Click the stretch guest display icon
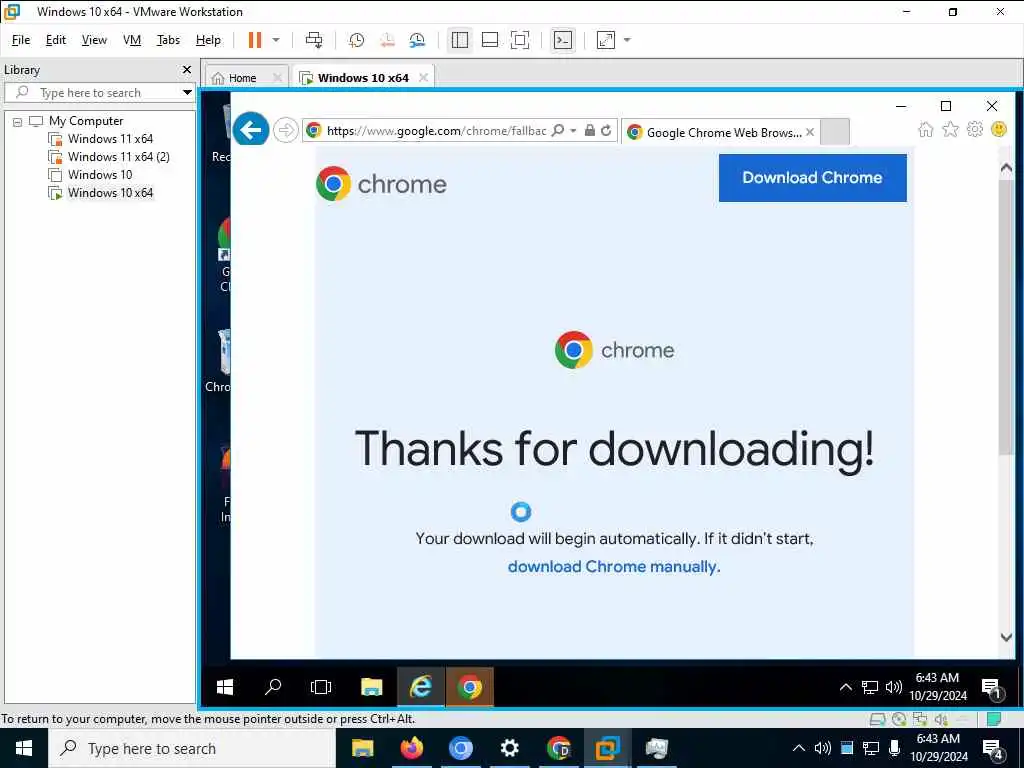Screen dimensions: 1024x768 [606, 40]
